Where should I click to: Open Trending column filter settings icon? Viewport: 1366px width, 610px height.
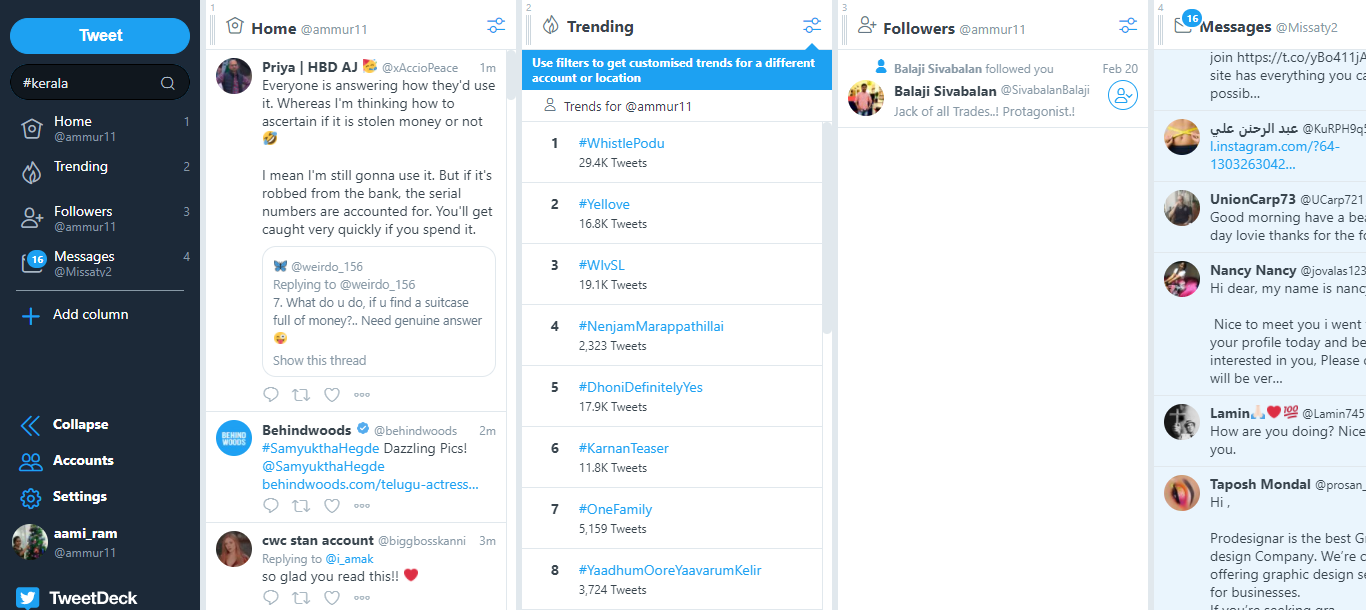[812, 26]
